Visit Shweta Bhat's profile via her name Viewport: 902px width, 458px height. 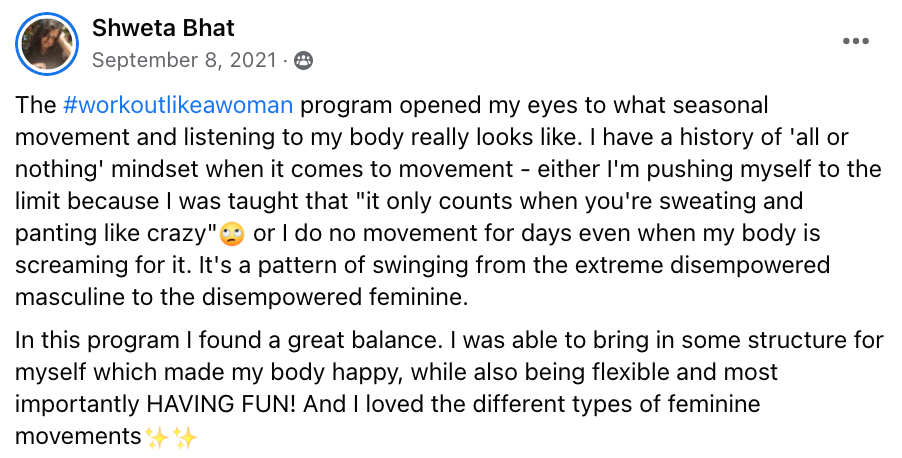tap(163, 29)
